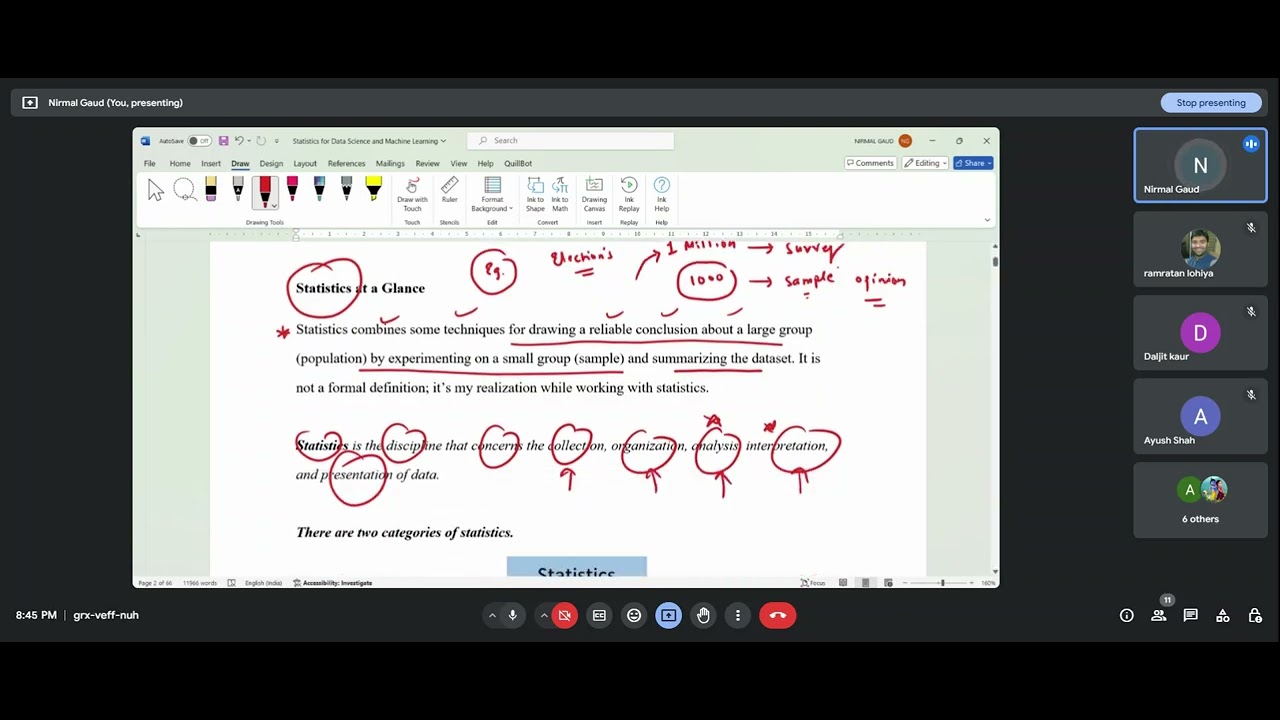Viewport: 1280px width, 720px height.
Task: Switch to Focus mode in status bar
Action: point(811,583)
